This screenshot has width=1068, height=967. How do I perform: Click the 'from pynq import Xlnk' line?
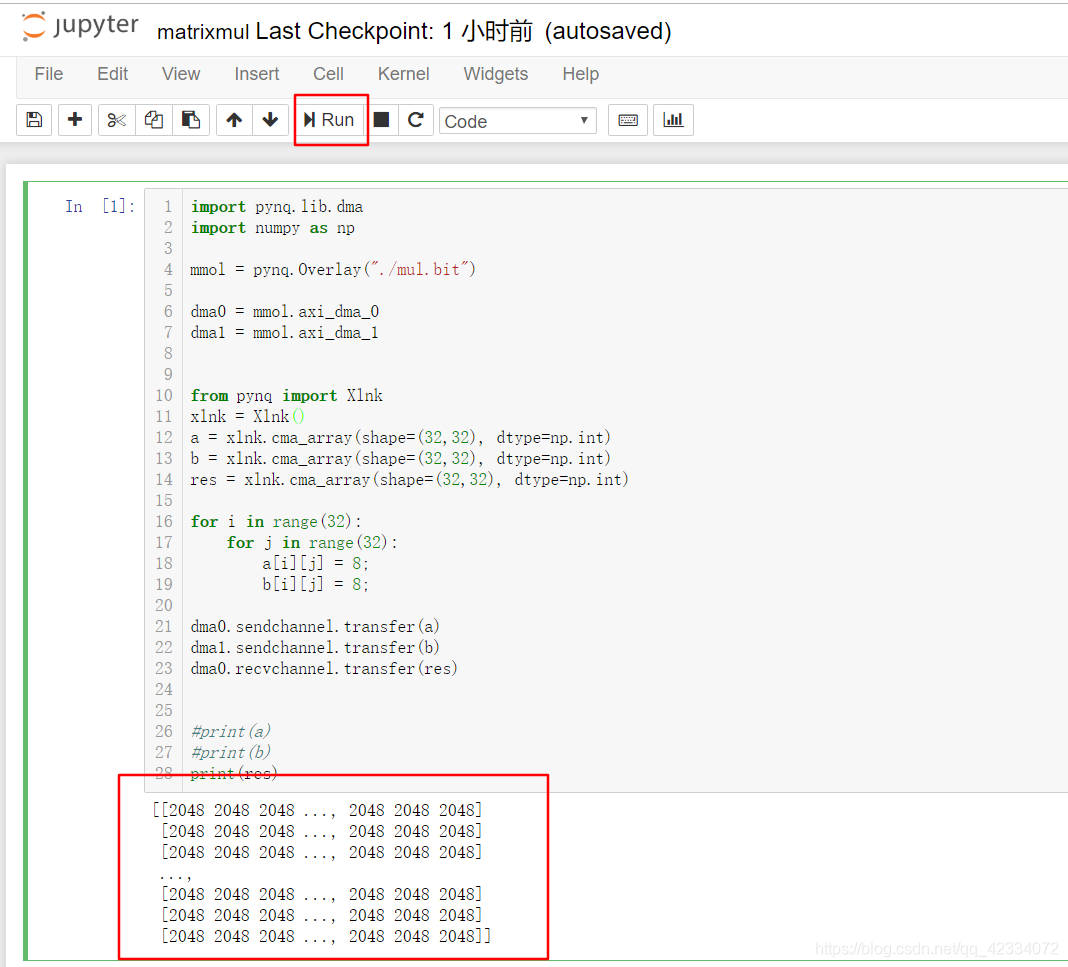(x=287, y=396)
